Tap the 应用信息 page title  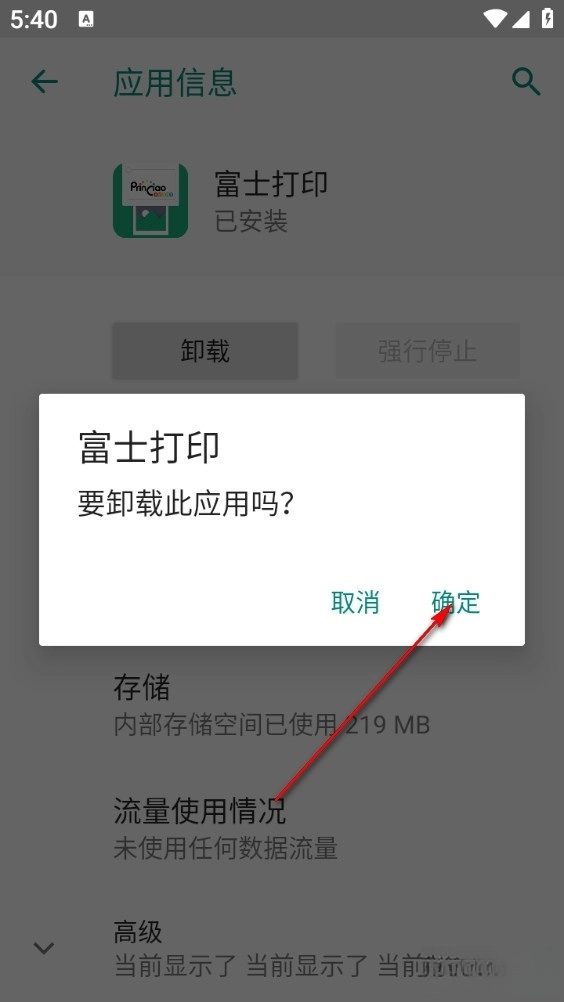click(x=175, y=82)
